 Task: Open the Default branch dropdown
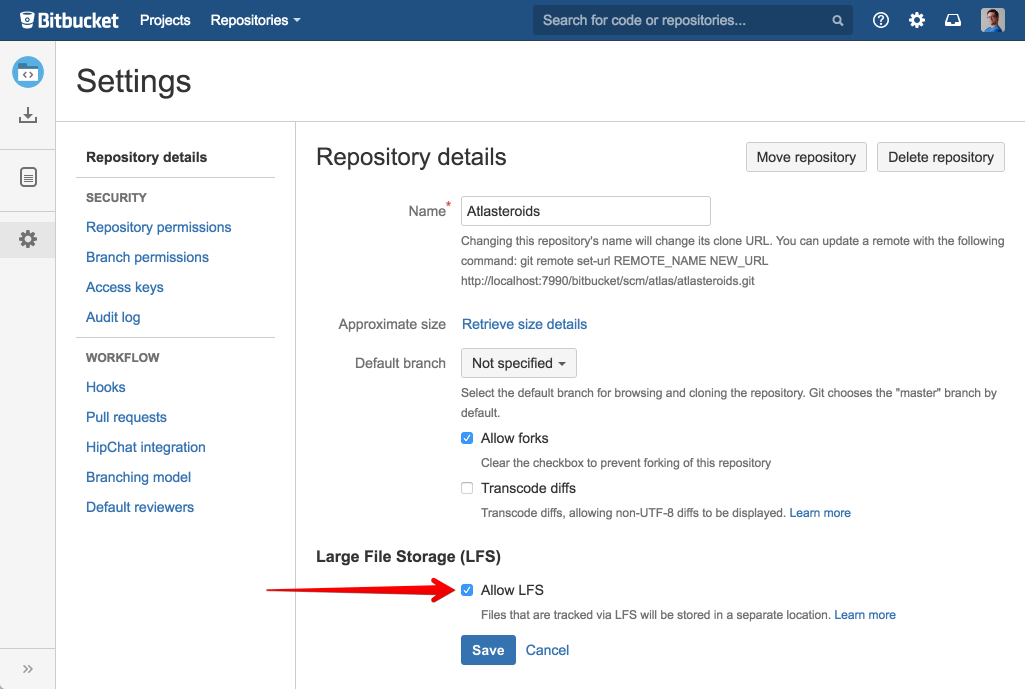pos(518,363)
